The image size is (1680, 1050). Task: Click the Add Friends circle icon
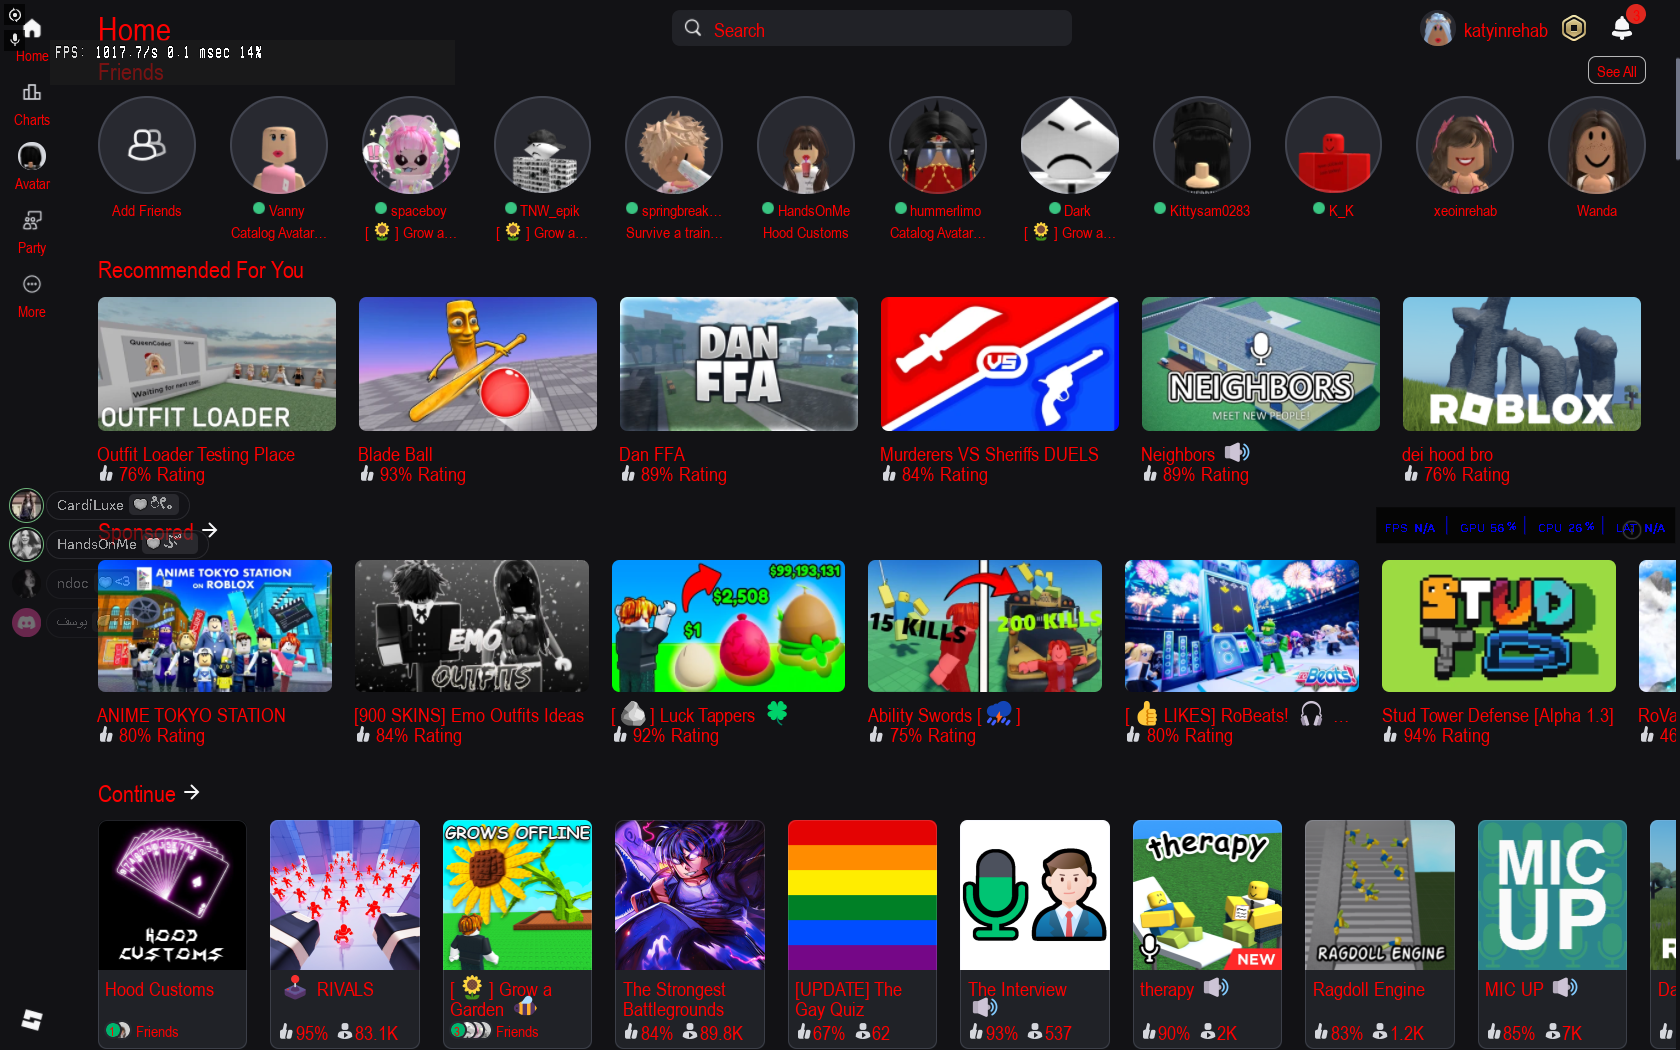(147, 145)
